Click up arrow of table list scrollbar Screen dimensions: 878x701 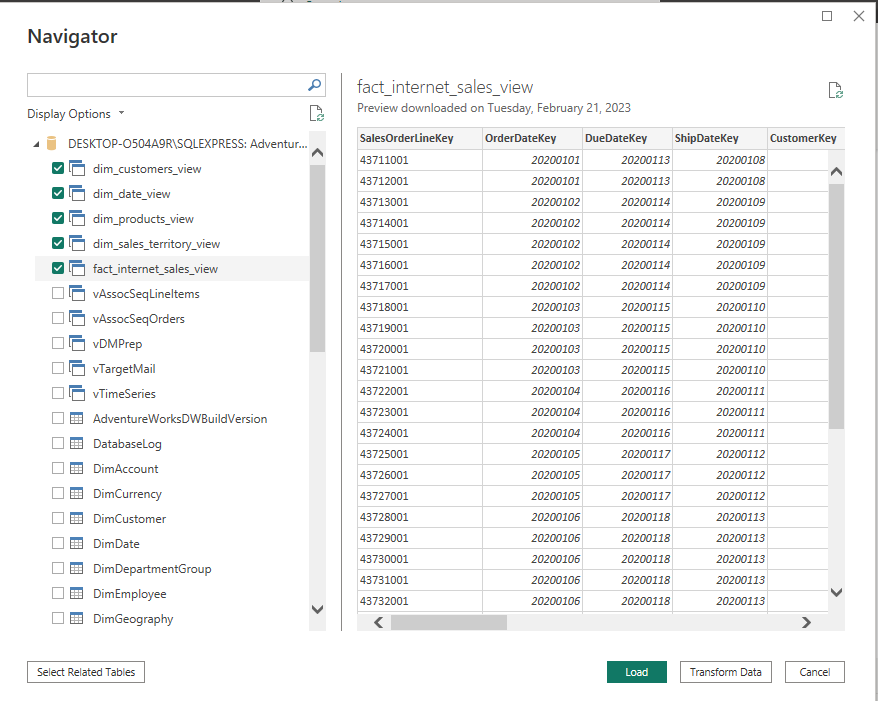[x=317, y=152]
